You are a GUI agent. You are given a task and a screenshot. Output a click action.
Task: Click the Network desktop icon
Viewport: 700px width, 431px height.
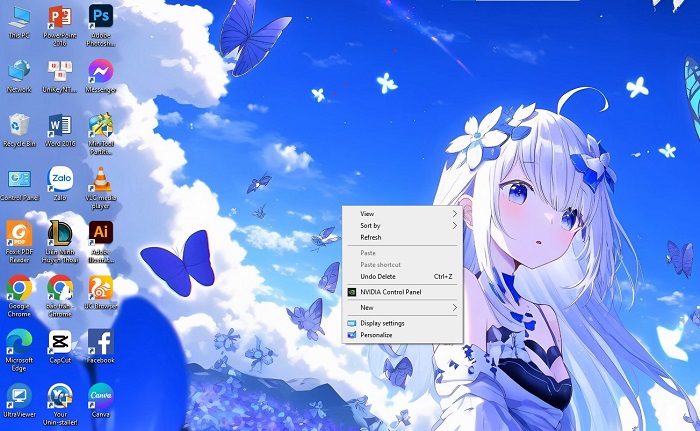click(x=19, y=76)
